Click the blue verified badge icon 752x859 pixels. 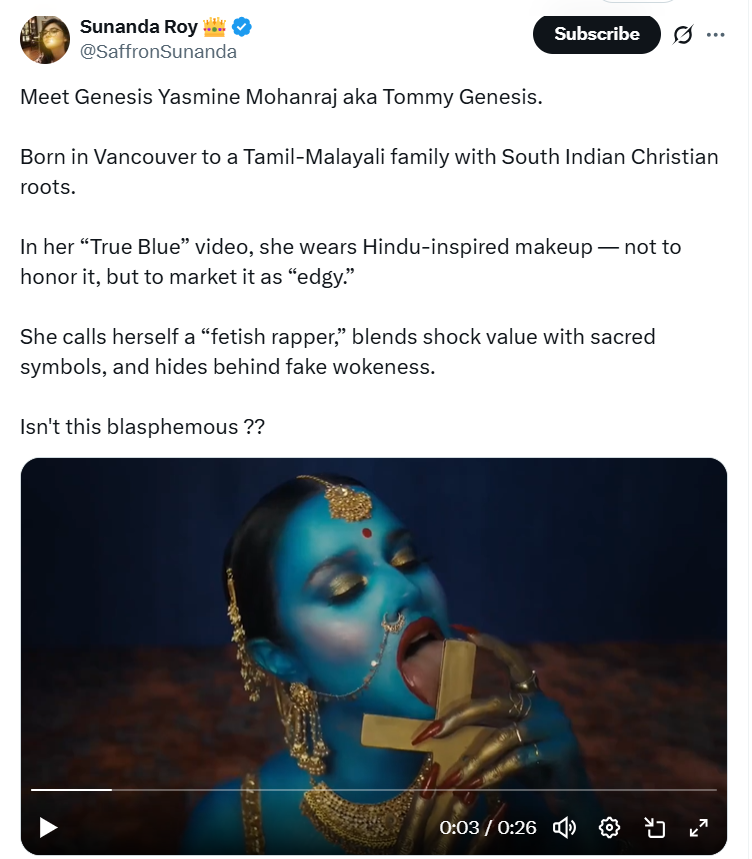pos(242,26)
